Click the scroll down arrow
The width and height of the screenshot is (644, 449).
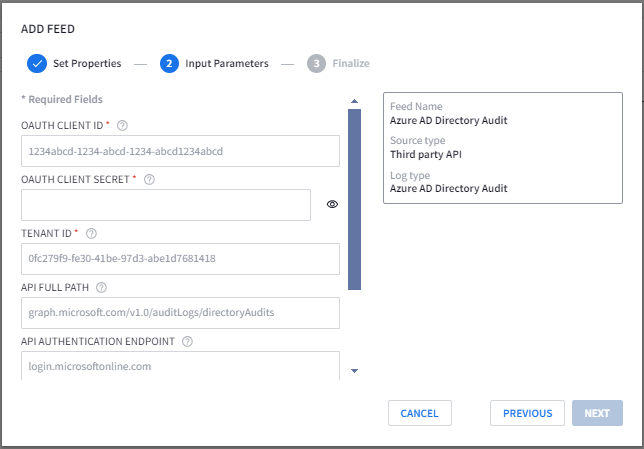coord(354,371)
